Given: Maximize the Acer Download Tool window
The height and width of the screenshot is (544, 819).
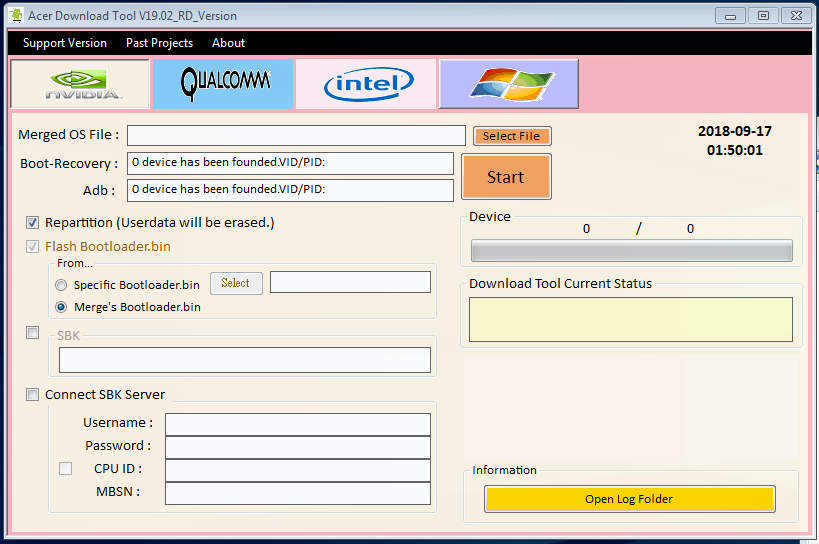Looking at the screenshot, I should coord(763,16).
